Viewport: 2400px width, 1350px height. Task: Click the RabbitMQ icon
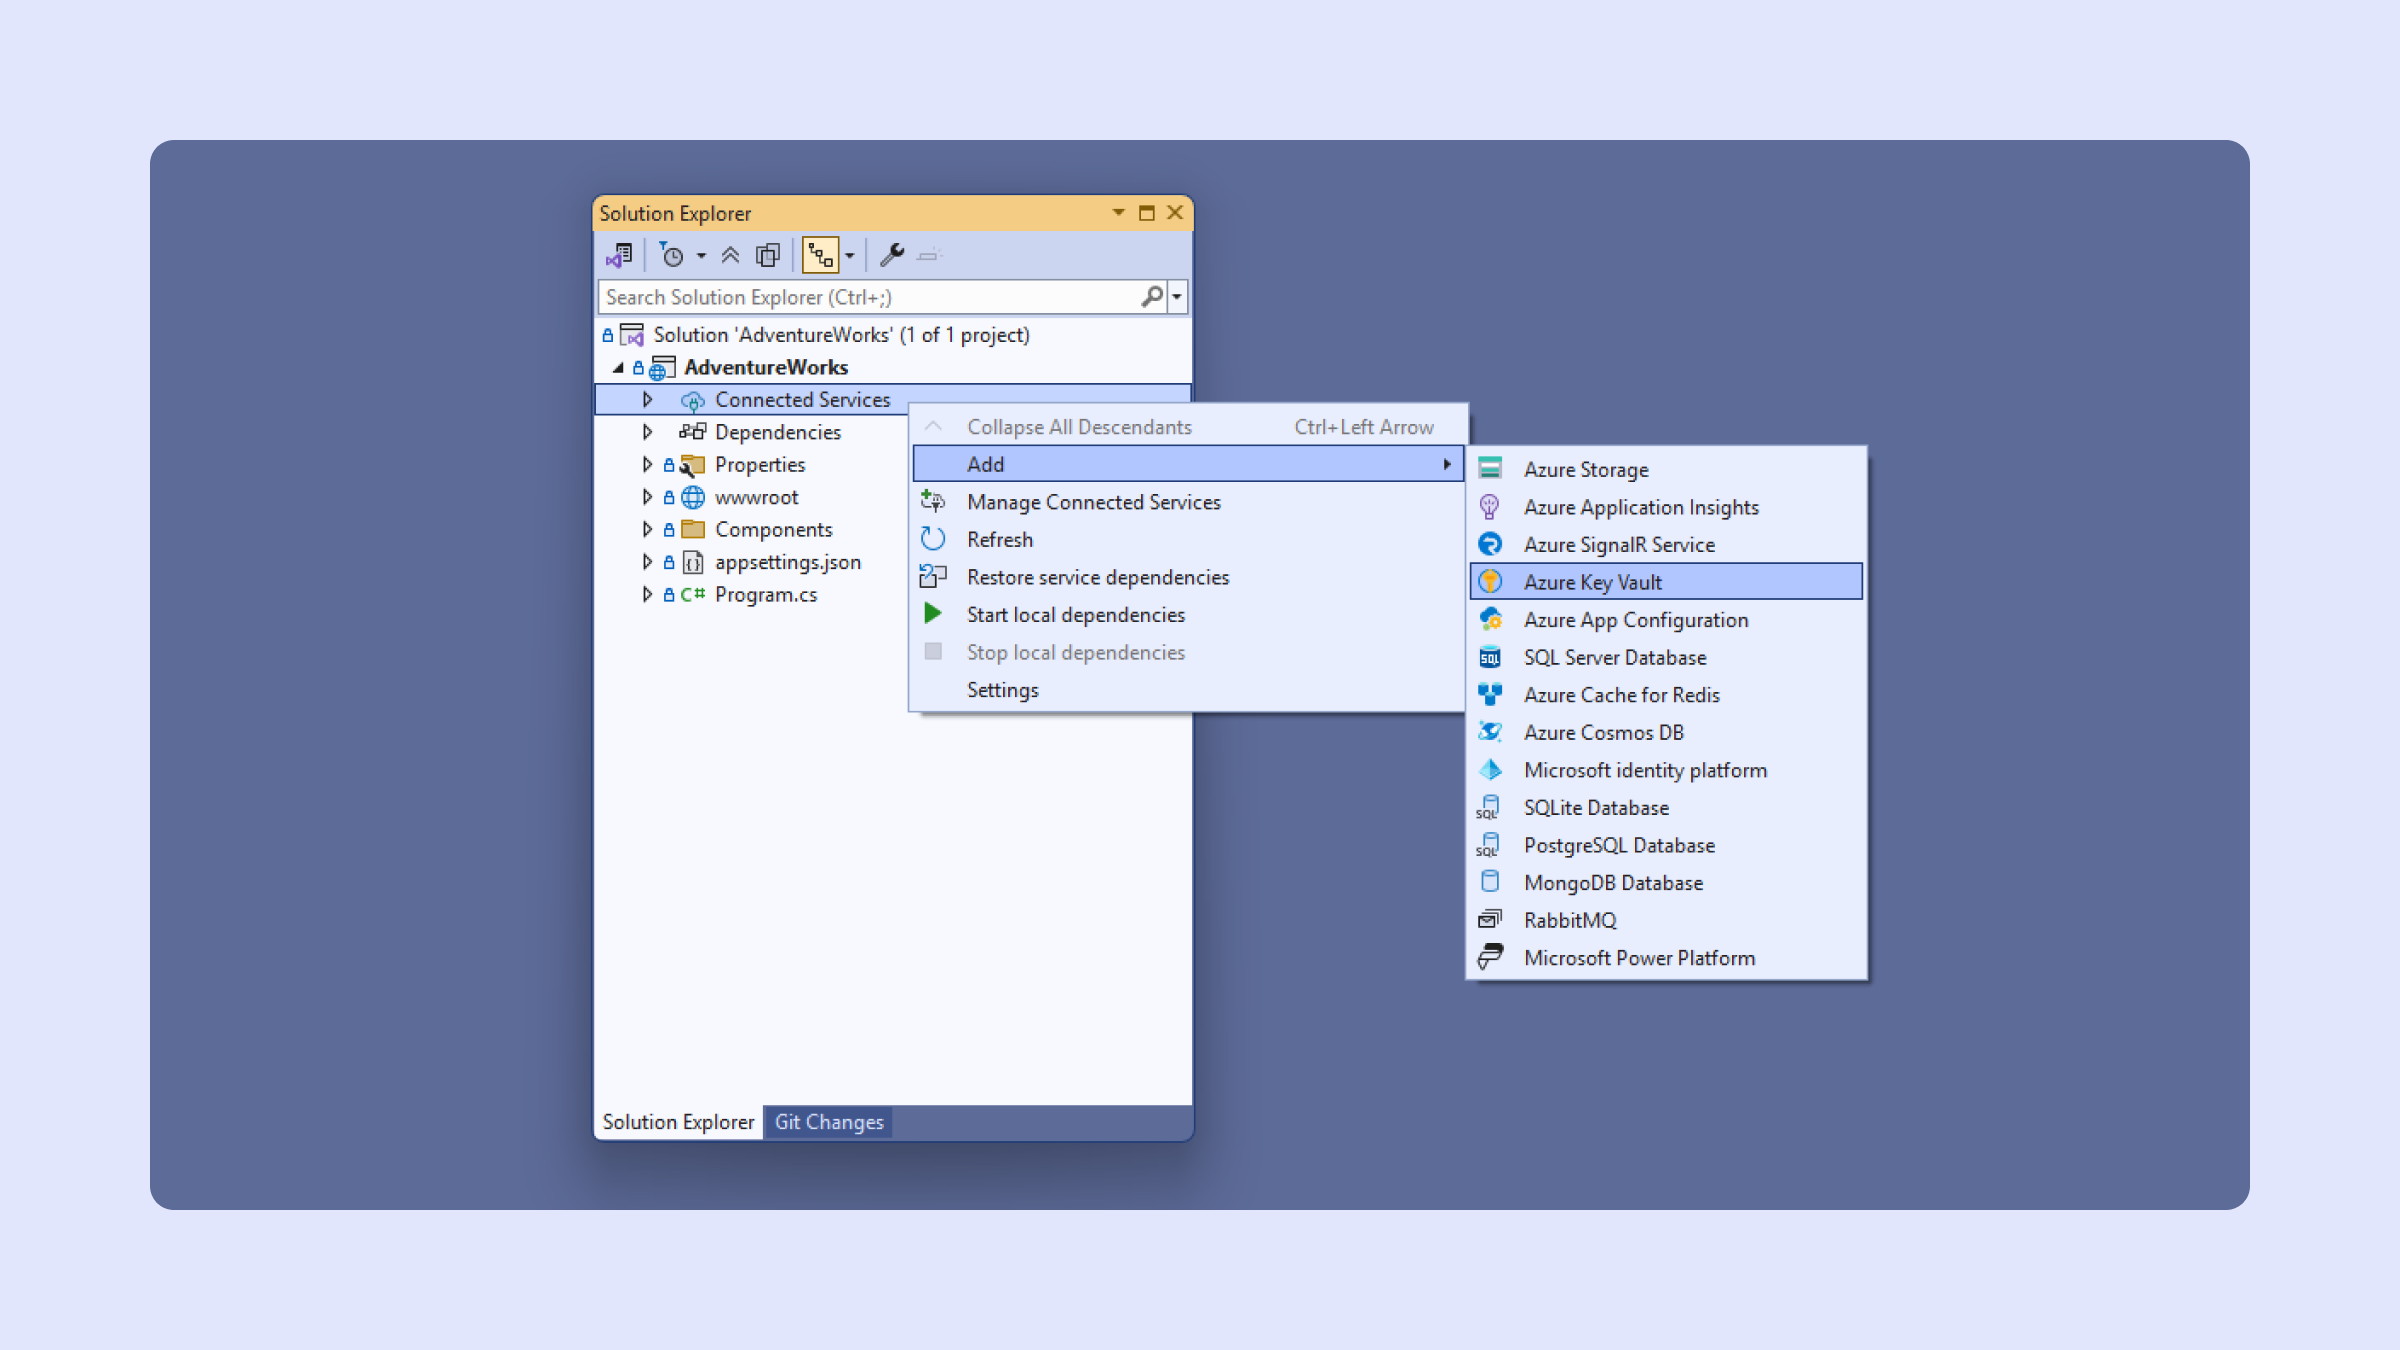pos(1490,919)
